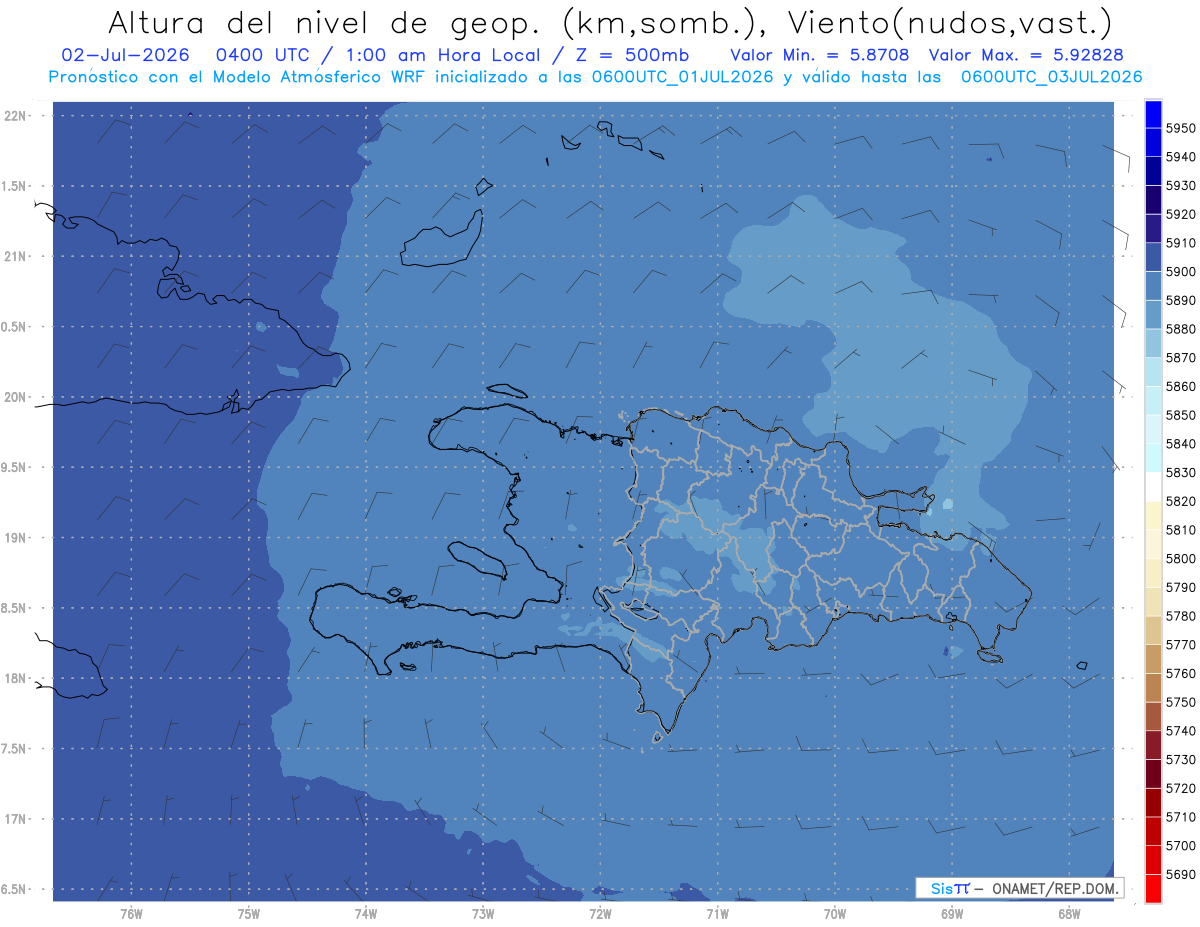Click the '18N' latitude label
The height and width of the screenshot is (927, 1200).
[x=17, y=678]
